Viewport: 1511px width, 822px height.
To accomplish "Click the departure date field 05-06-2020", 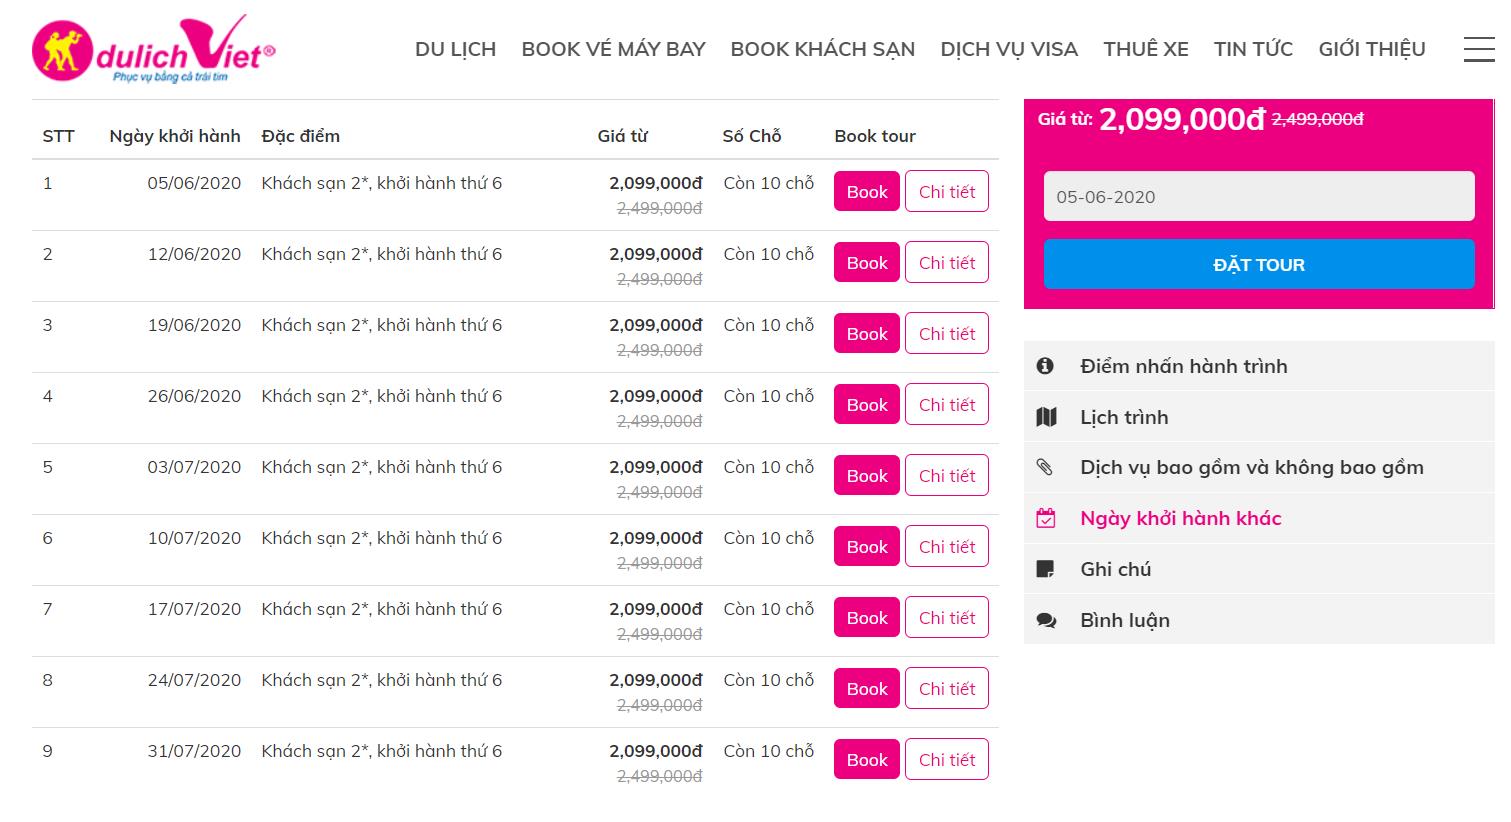I will coord(1259,196).
